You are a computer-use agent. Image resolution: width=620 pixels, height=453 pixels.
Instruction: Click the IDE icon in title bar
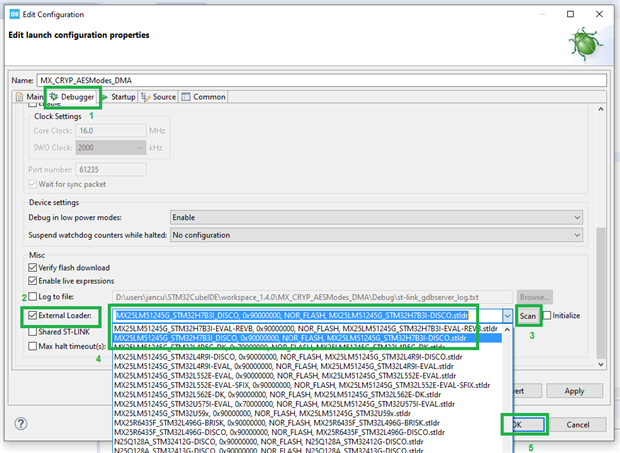pyautogui.click(x=14, y=14)
